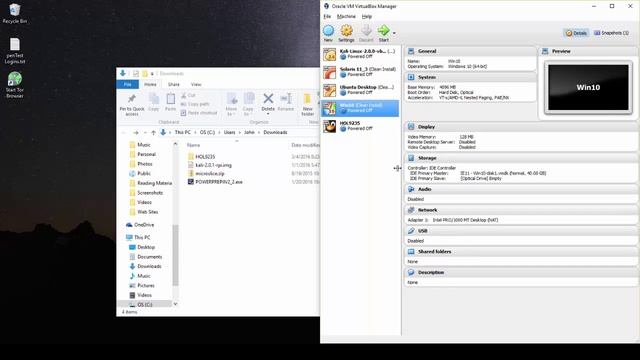The height and width of the screenshot is (360, 640).
Task: Click the Network section header icon
Action: [411, 210]
